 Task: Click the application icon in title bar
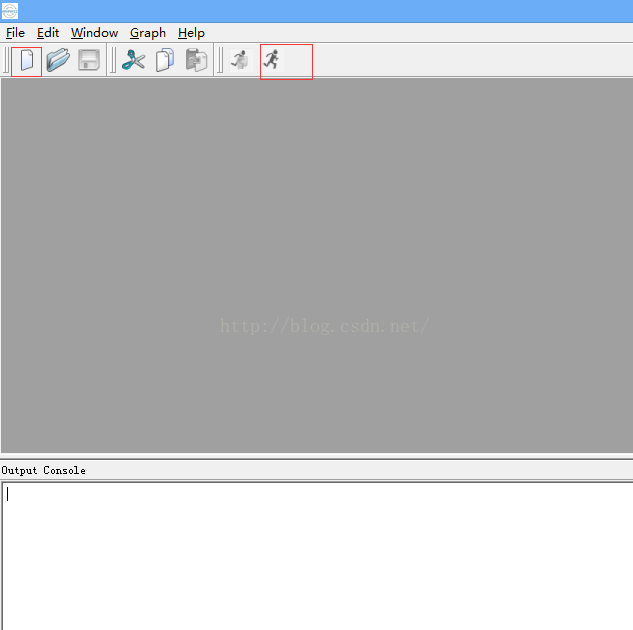click(10, 11)
